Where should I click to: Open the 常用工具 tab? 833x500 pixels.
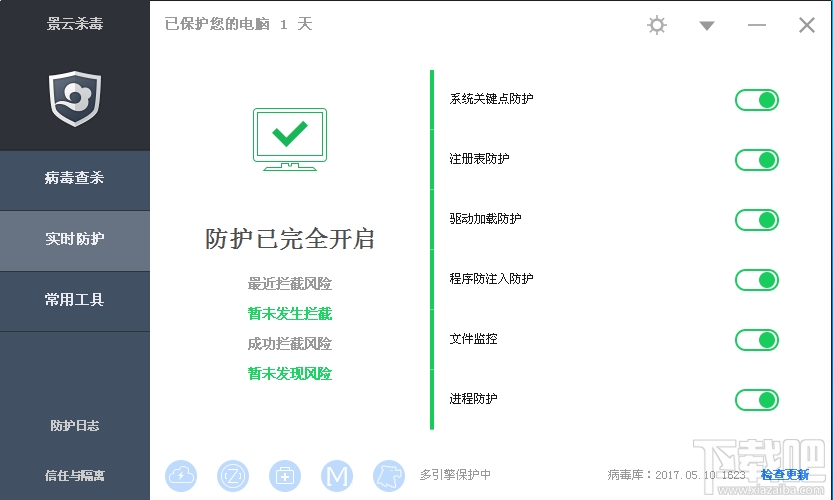74,300
